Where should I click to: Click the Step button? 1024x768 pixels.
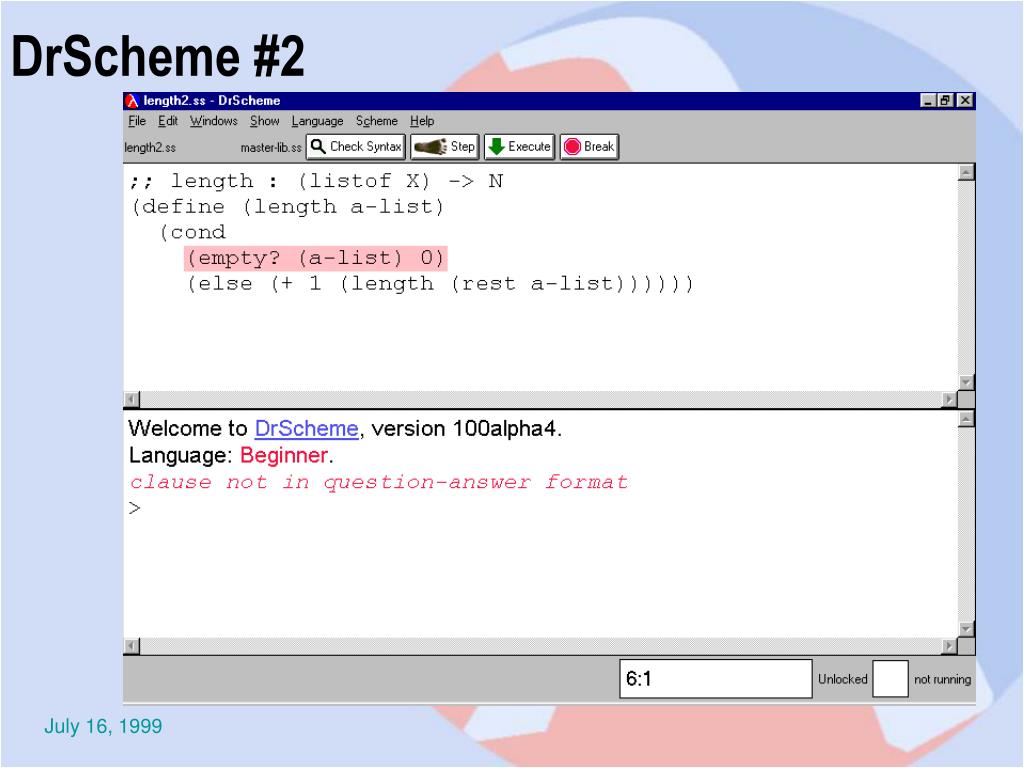445,146
